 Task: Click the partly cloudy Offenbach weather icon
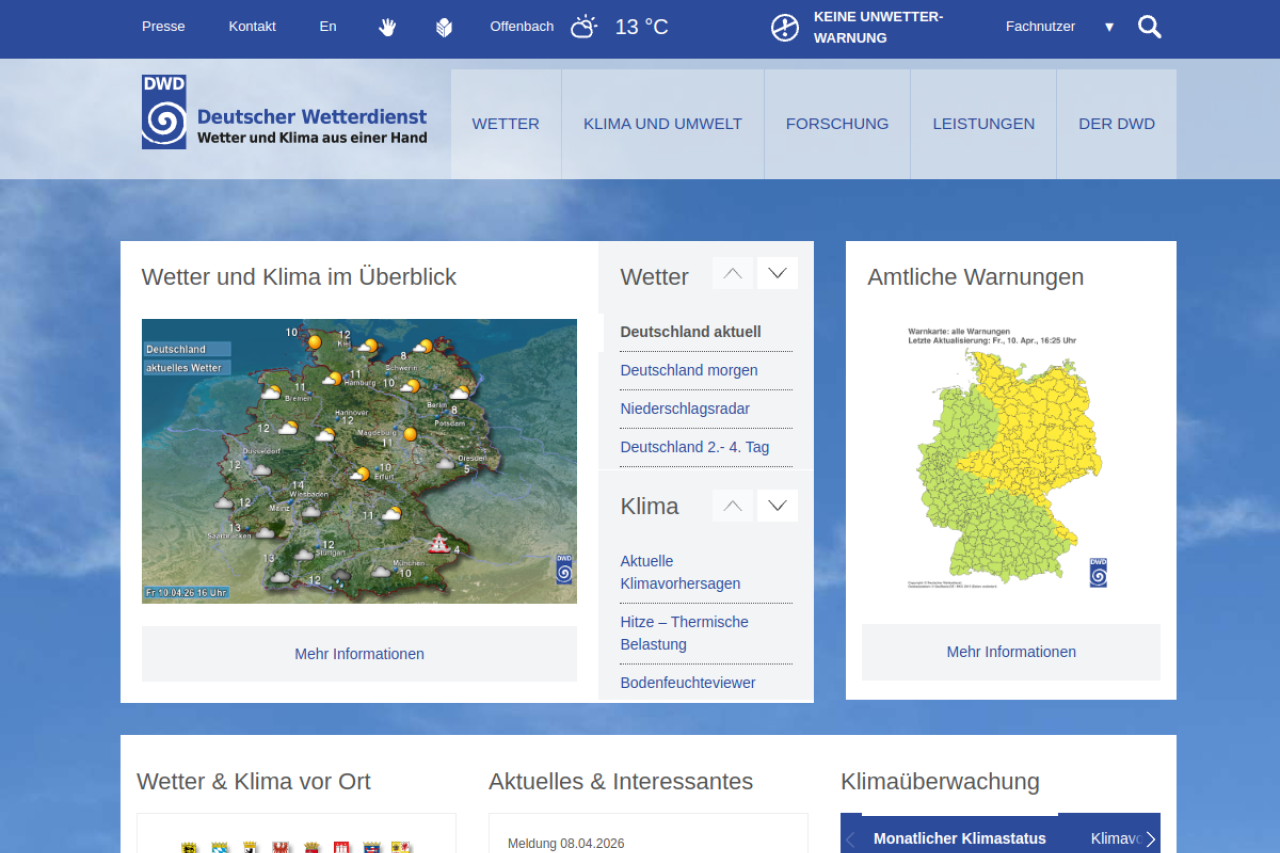pyautogui.click(x=584, y=27)
